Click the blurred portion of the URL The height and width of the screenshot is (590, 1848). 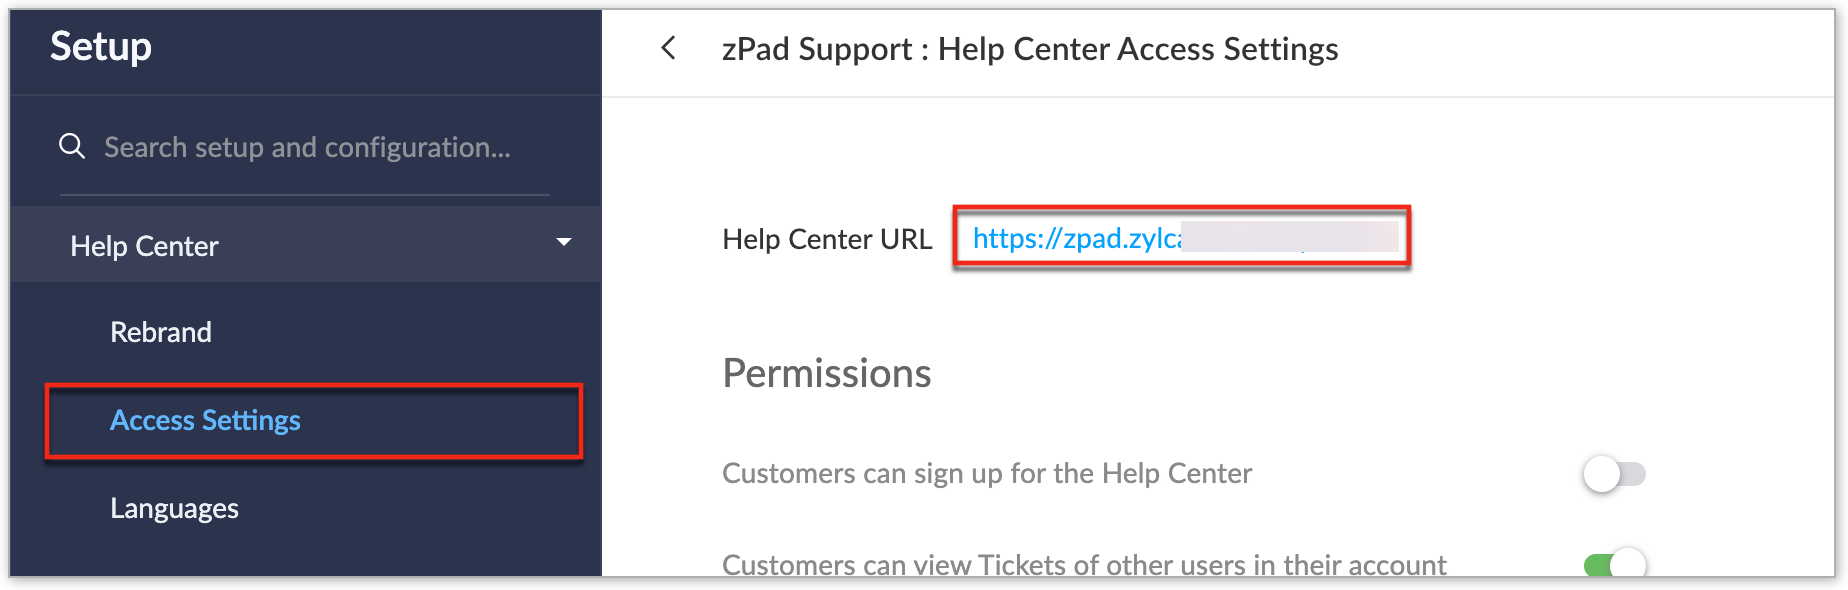click(x=1289, y=238)
